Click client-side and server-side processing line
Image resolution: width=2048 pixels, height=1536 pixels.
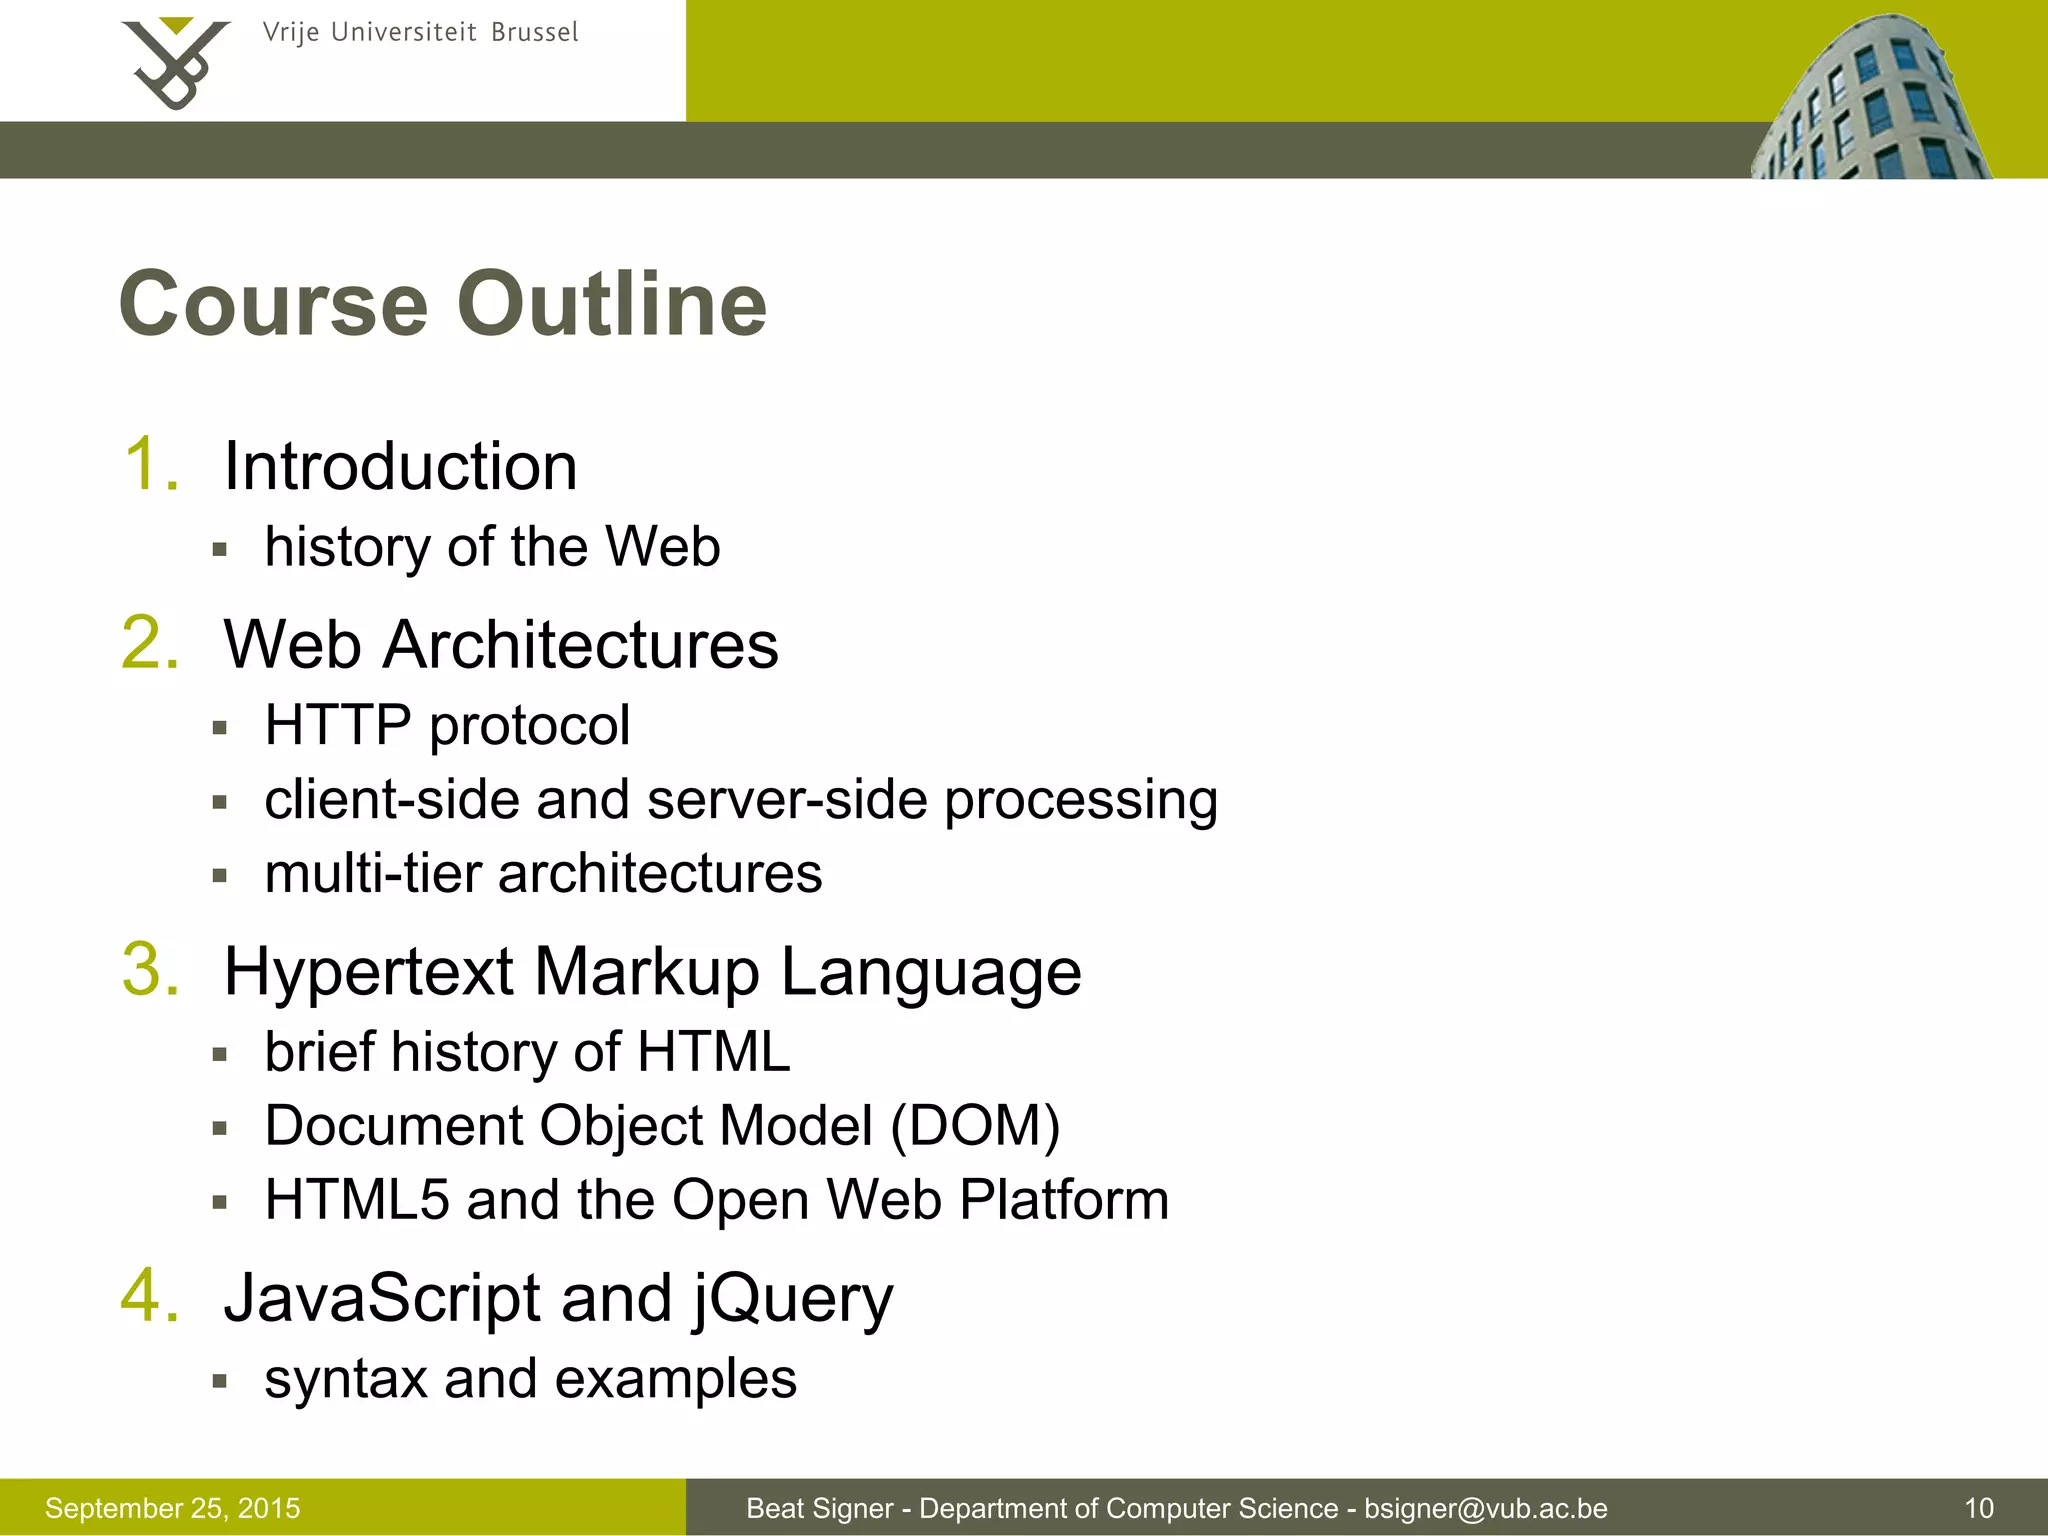740,800
